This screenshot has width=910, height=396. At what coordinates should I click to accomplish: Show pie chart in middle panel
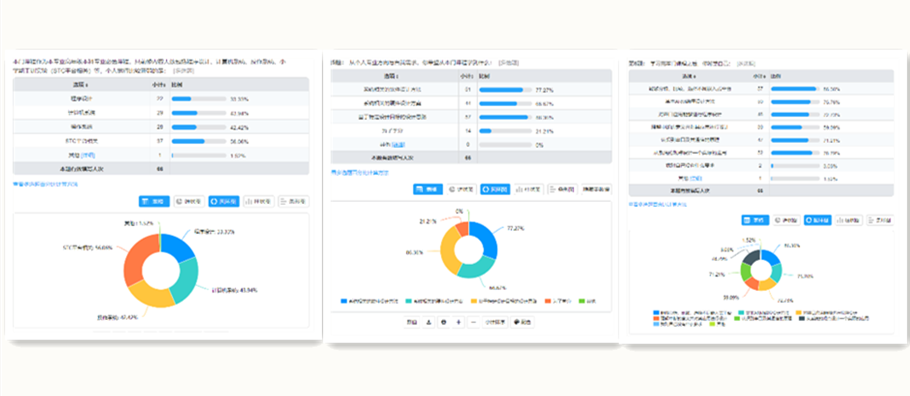pos(461,189)
